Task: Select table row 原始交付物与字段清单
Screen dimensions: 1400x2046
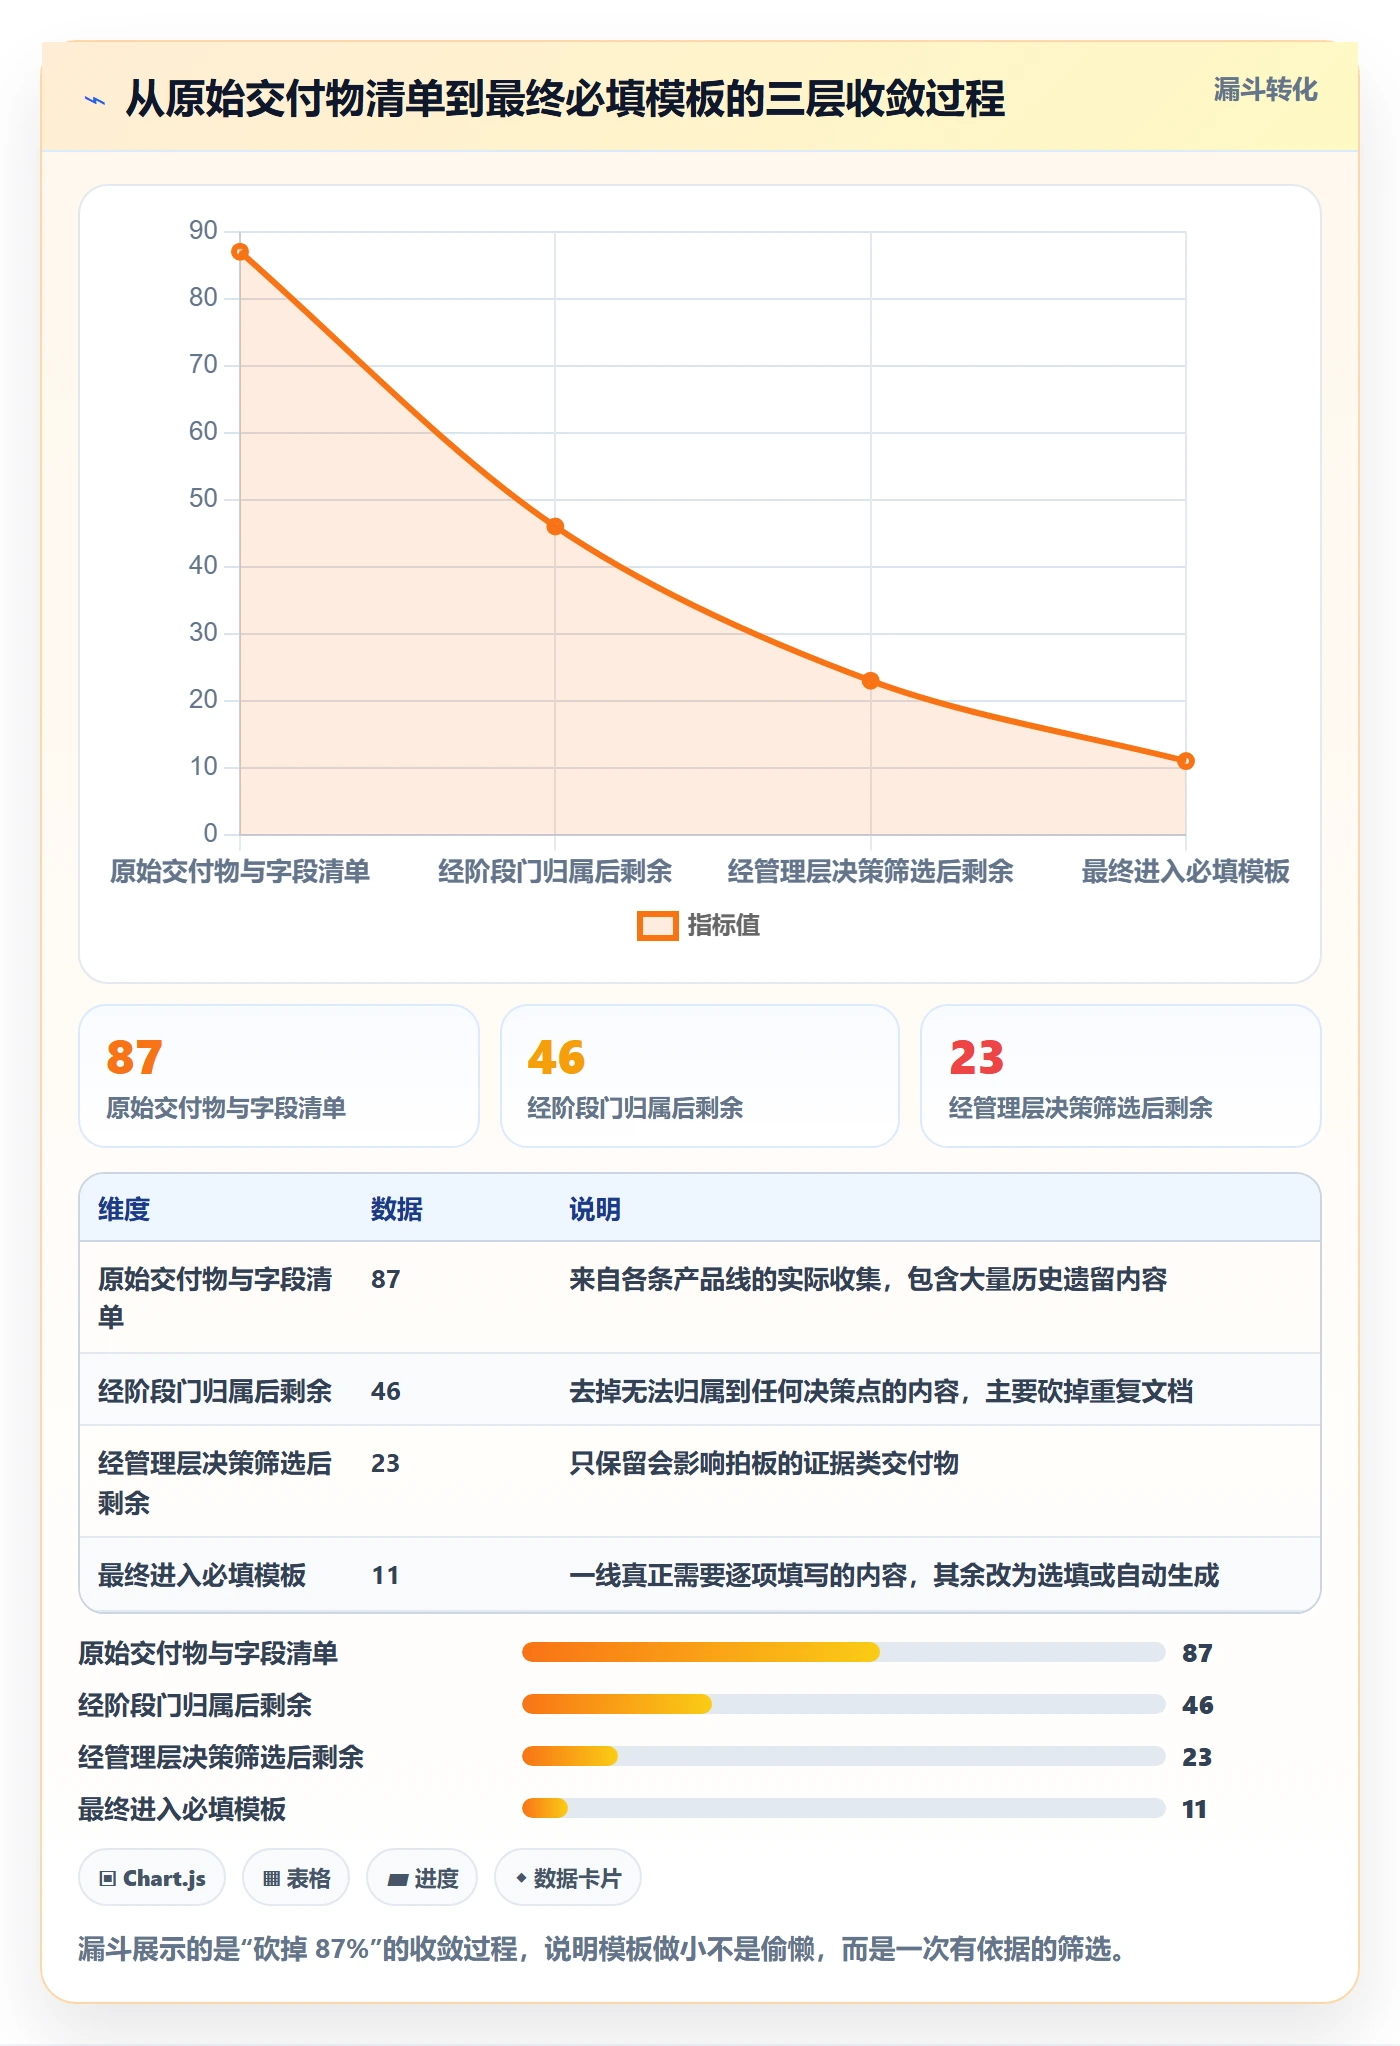Action: (700, 1298)
